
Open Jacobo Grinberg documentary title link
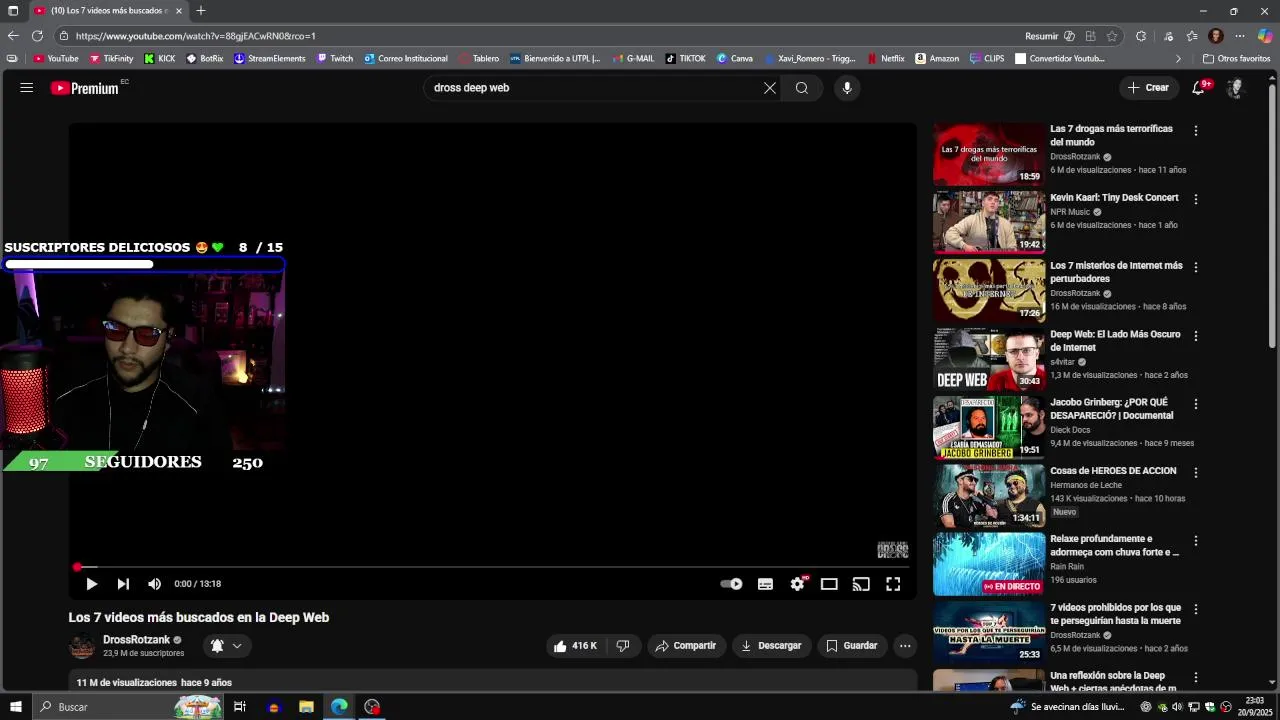(1112, 409)
